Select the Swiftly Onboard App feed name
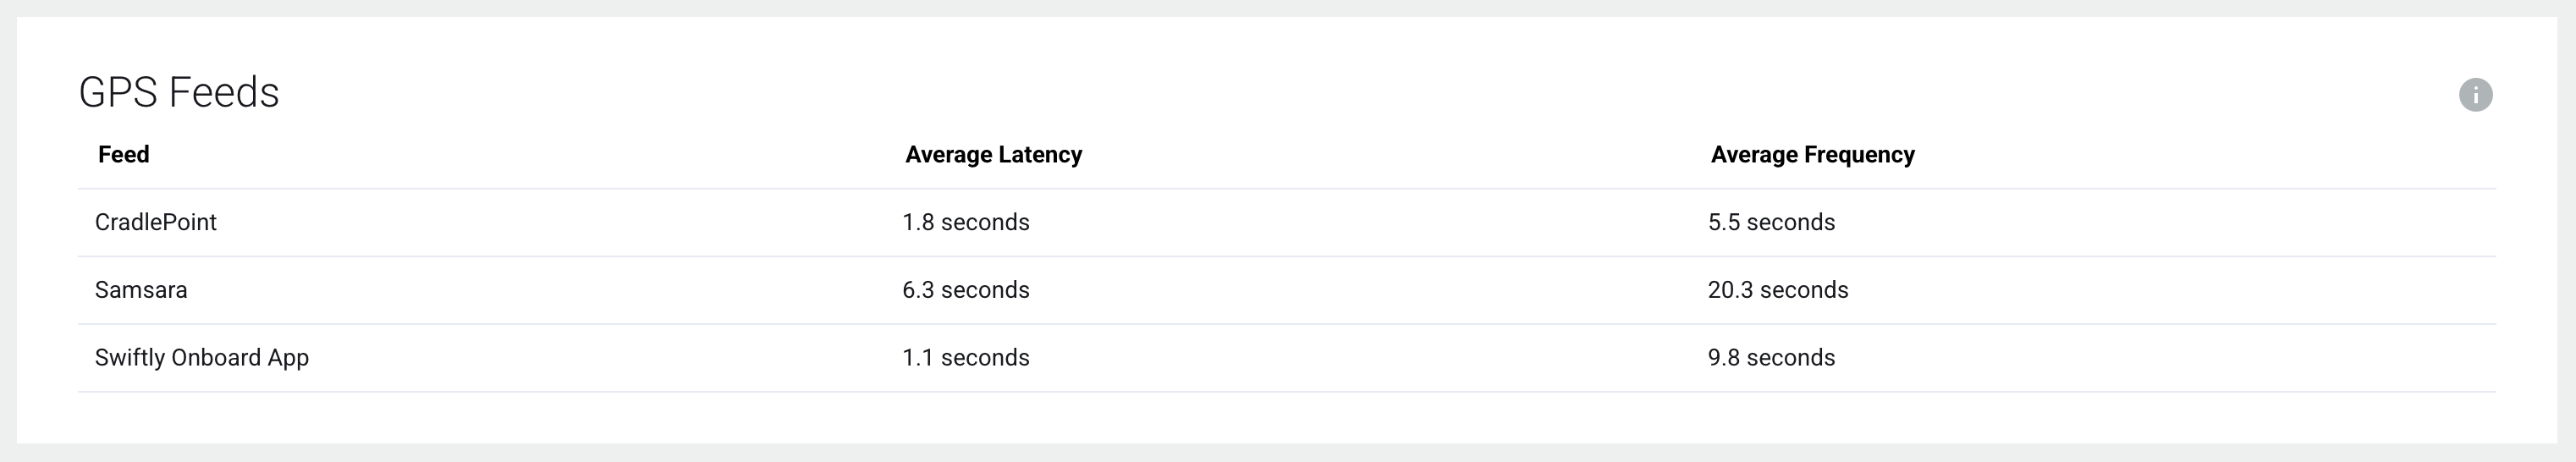 point(202,358)
